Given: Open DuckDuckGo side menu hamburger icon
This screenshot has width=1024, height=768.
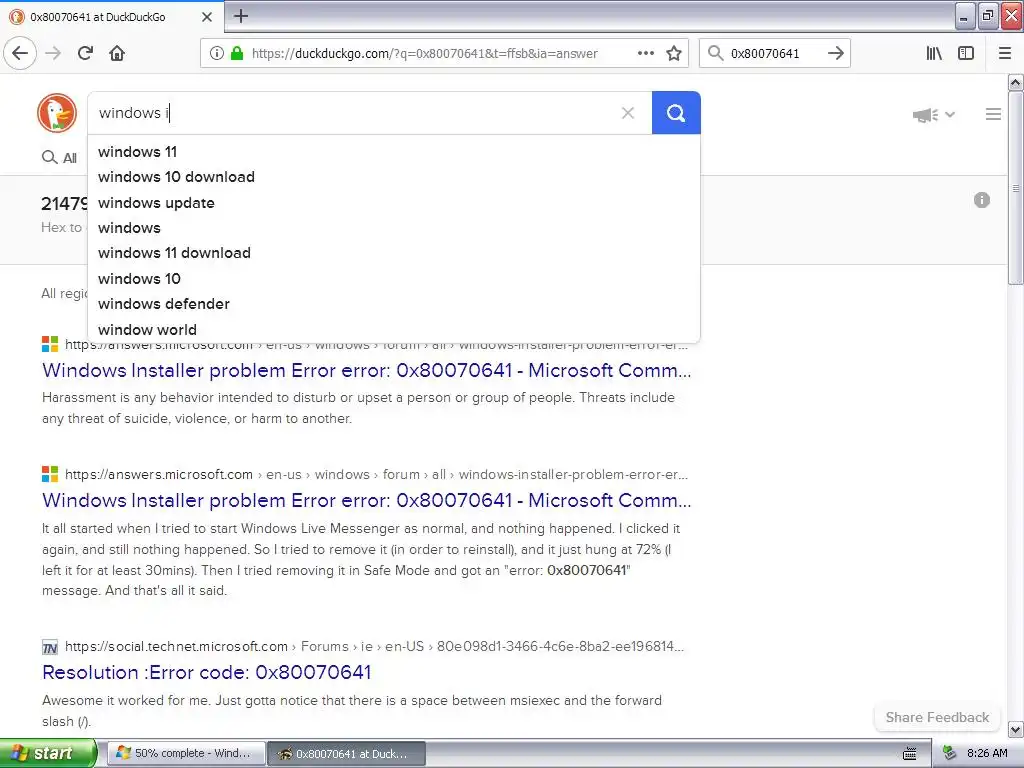Looking at the screenshot, I should pos(993,114).
